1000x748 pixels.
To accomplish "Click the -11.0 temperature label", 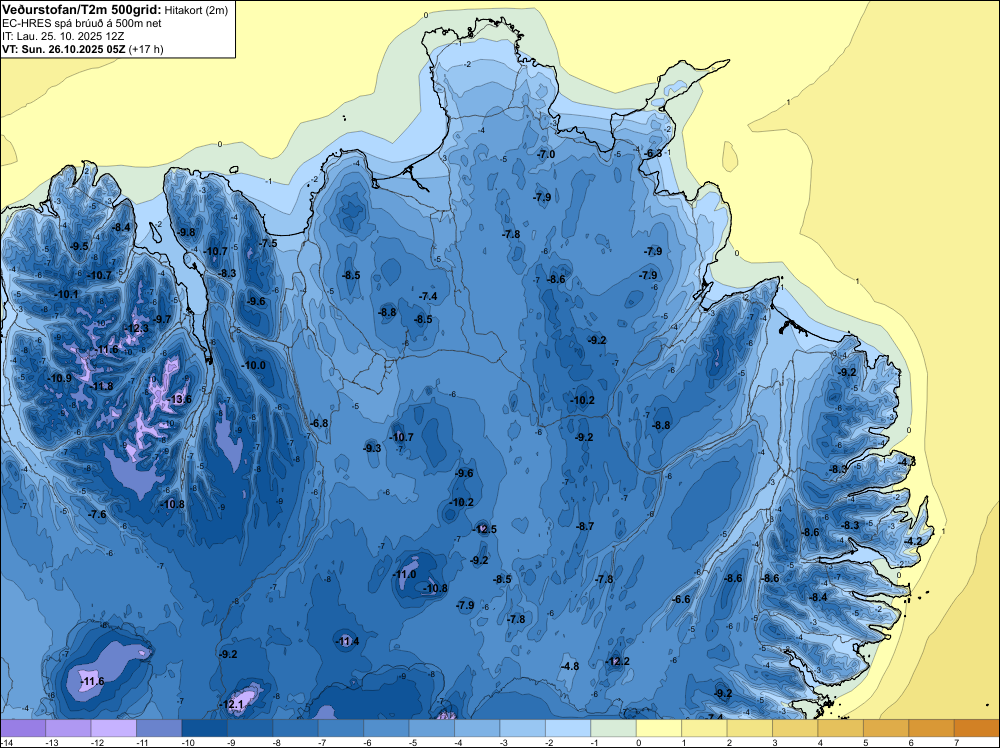I will pos(404,575).
